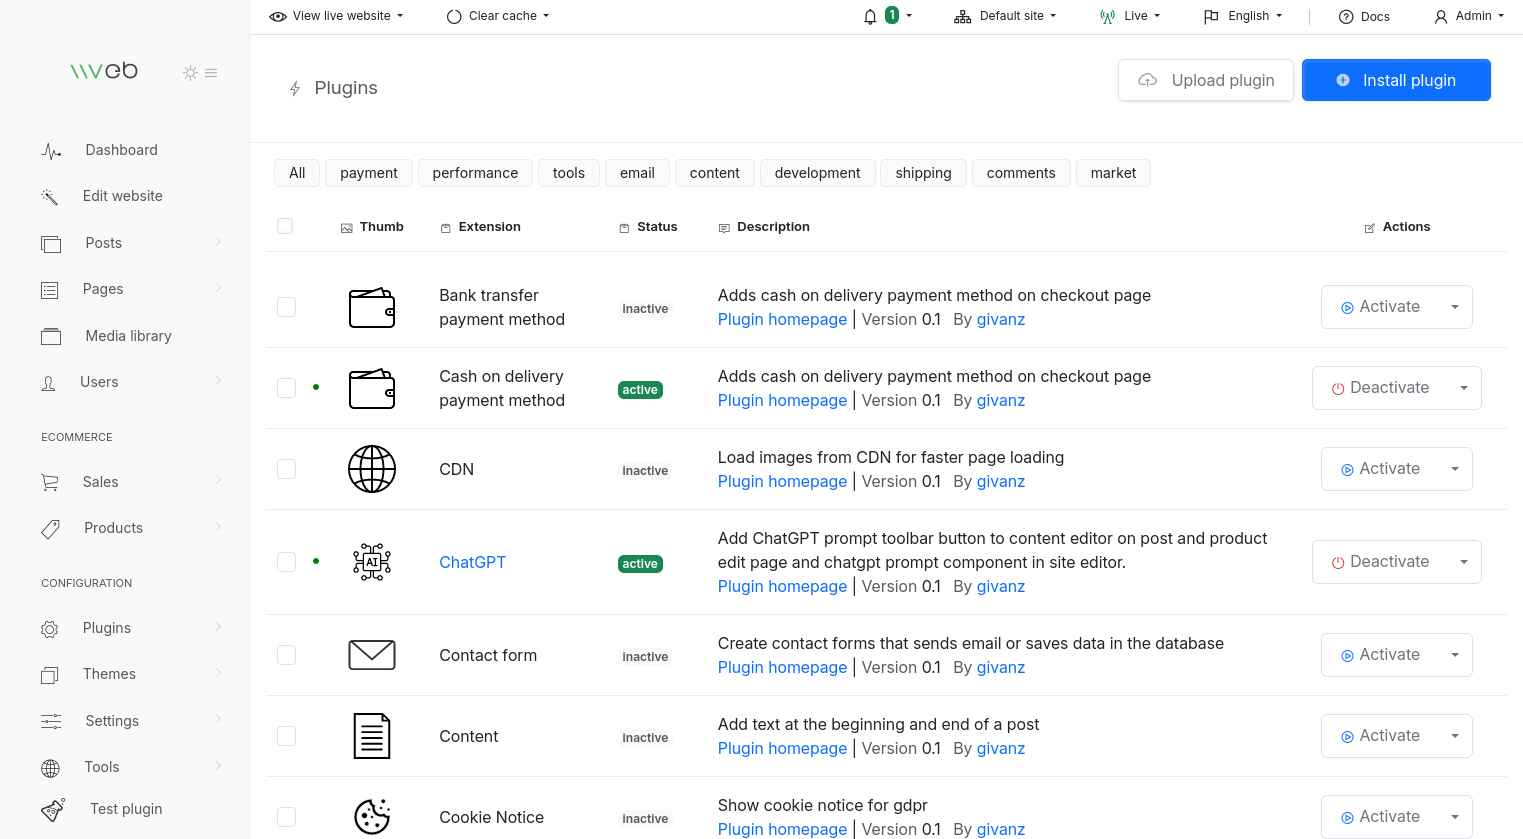This screenshot has width=1523, height=839.
Task: Open the Clear cache dropdown
Action: pos(498,16)
